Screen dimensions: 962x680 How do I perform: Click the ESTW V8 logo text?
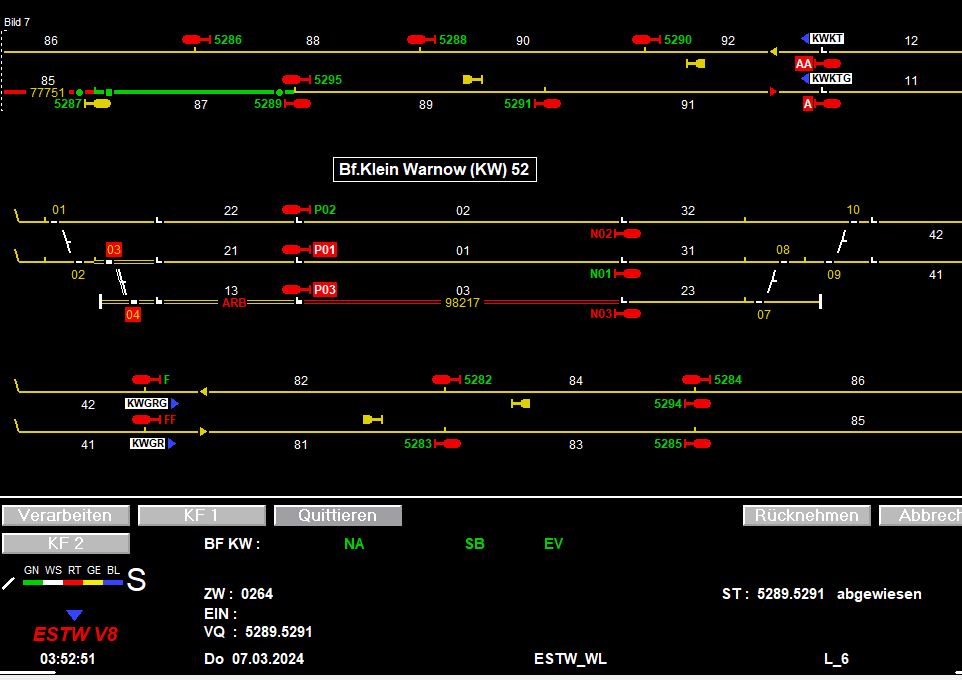[75, 634]
